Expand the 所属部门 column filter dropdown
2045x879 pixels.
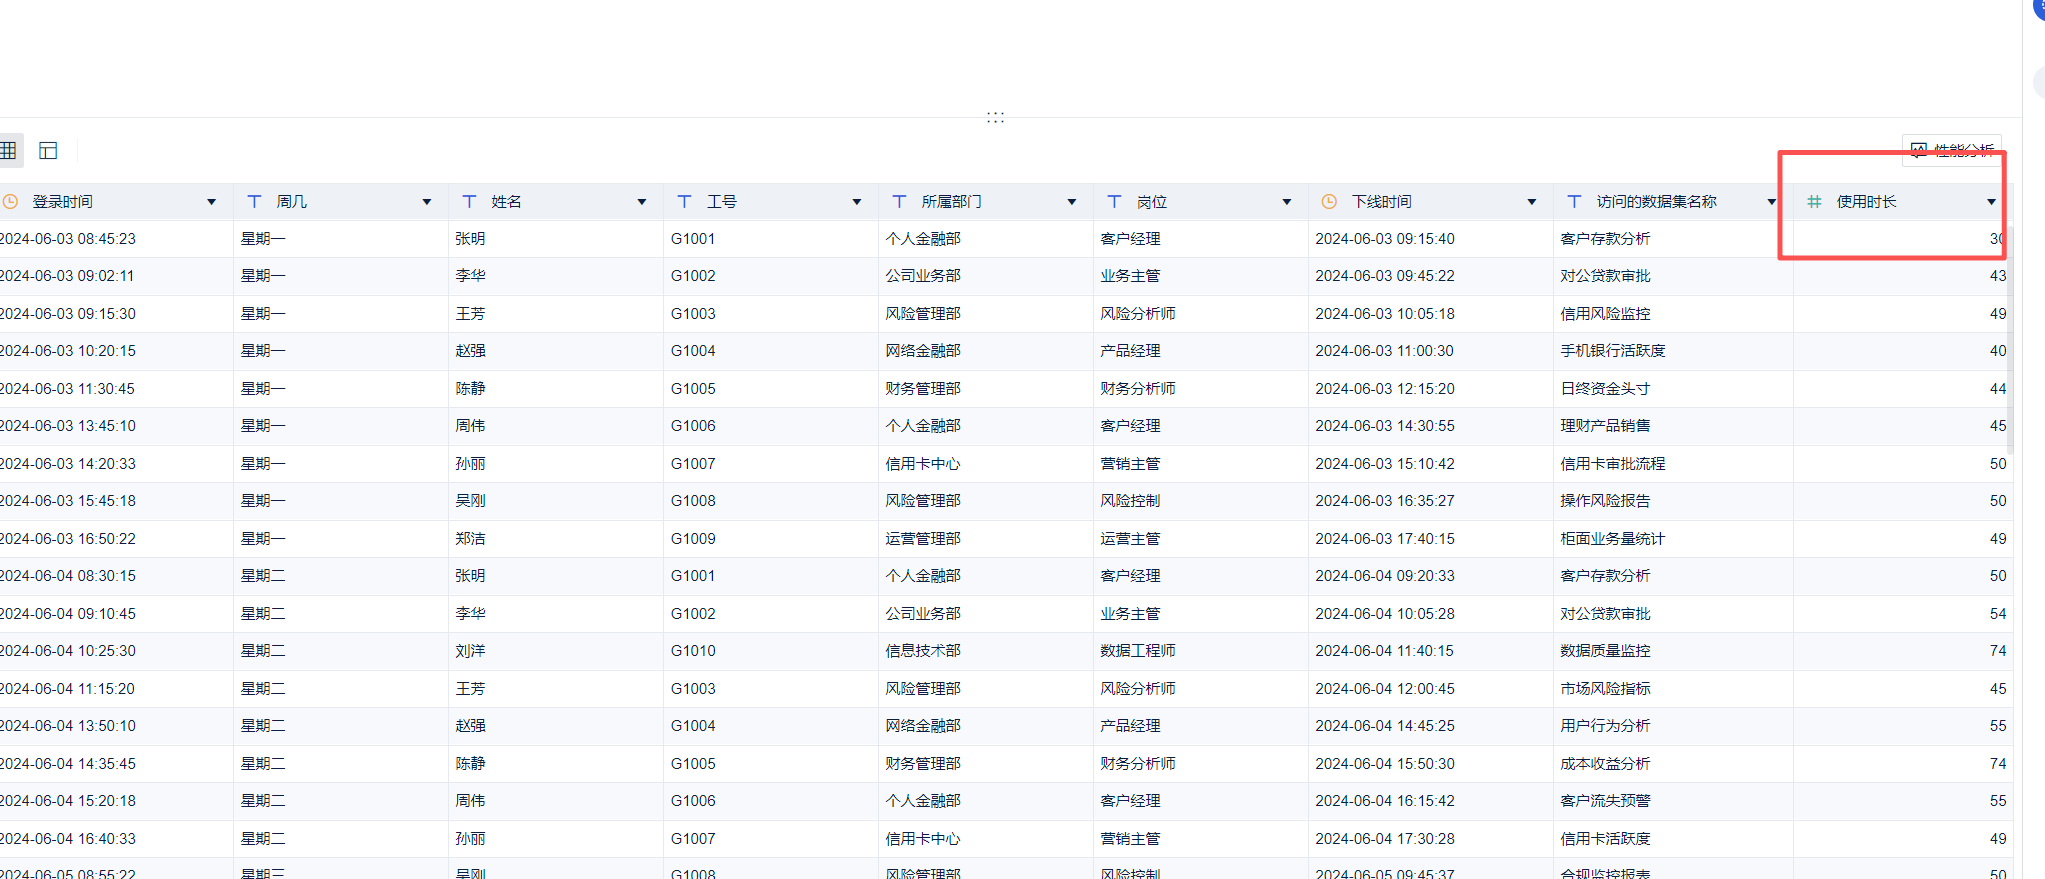point(1071,202)
